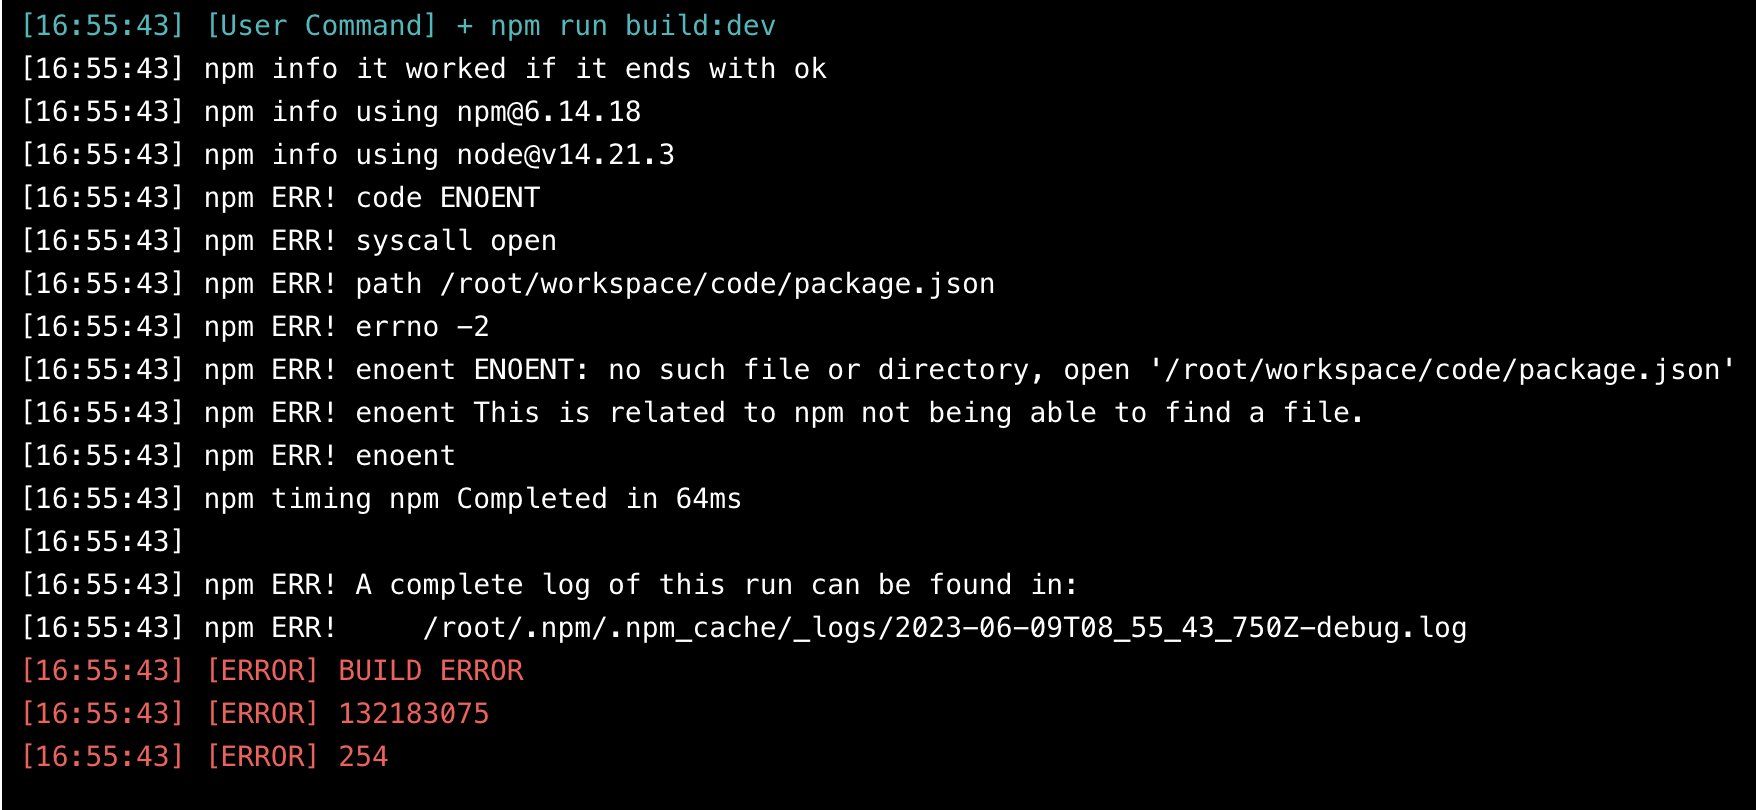This screenshot has width=1756, height=810.
Task: Click the 'no such file or directory' message
Action: click(x=819, y=370)
